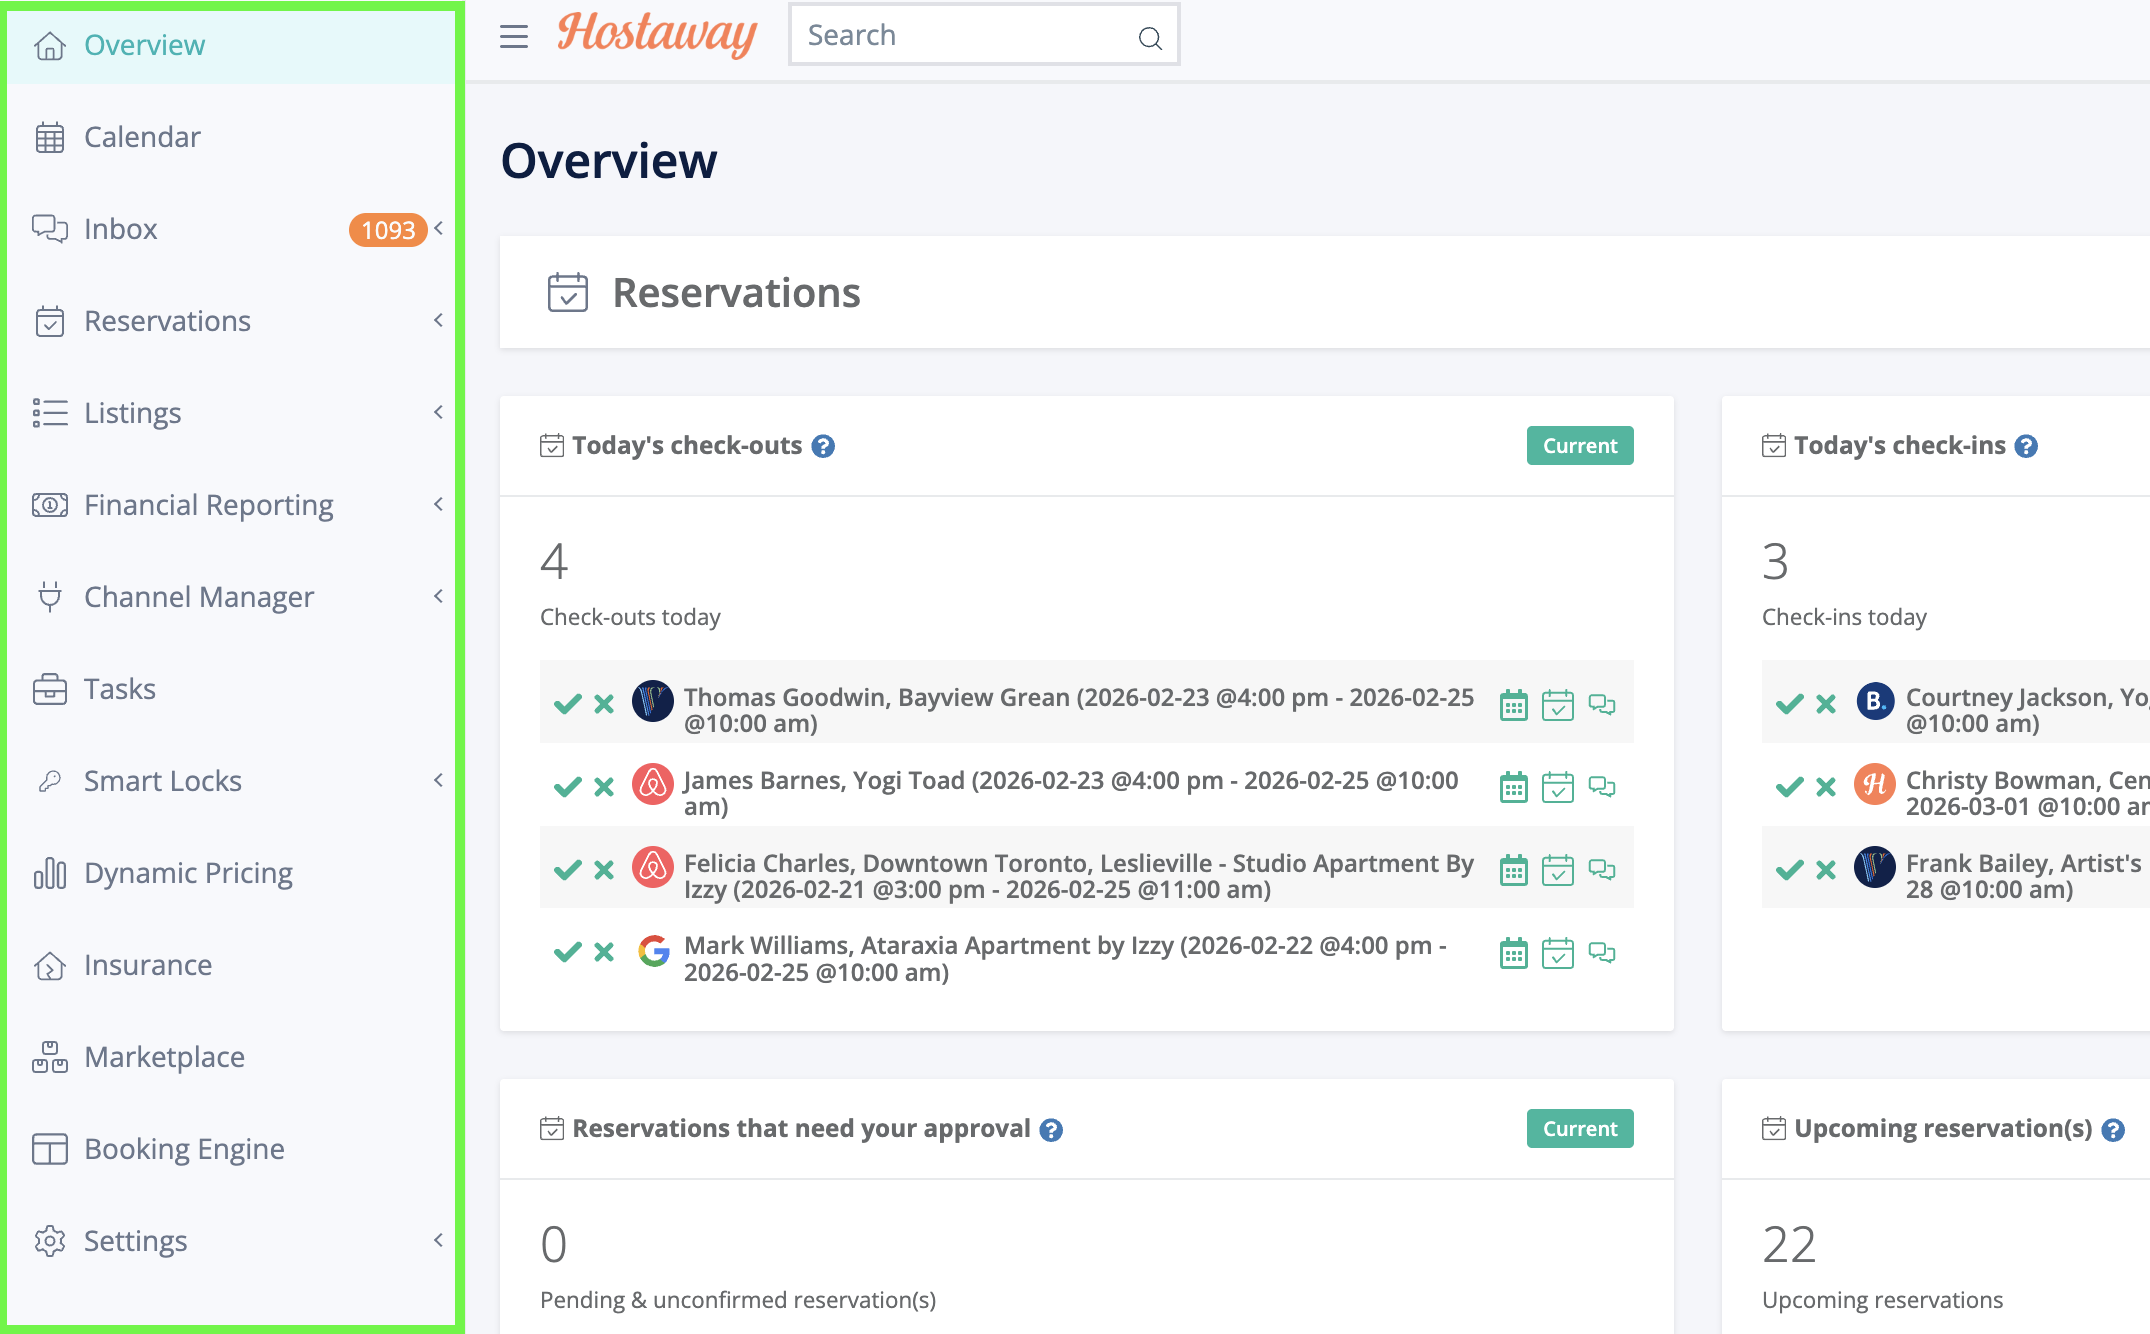The image size is (2150, 1334).
Task: Click the Channel Manager plug icon
Action: [50, 597]
